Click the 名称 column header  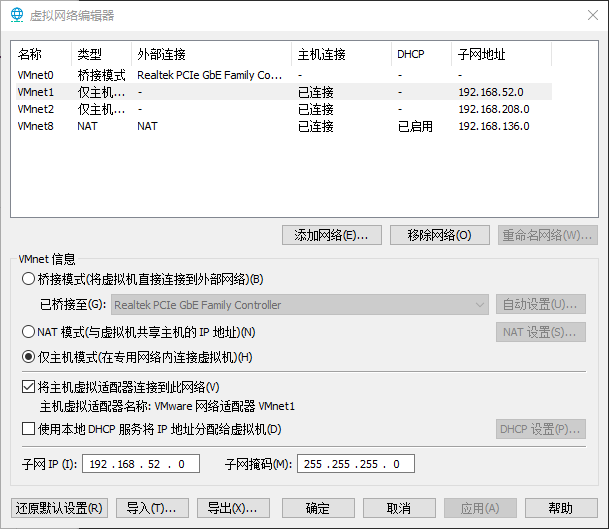click(41, 54)
